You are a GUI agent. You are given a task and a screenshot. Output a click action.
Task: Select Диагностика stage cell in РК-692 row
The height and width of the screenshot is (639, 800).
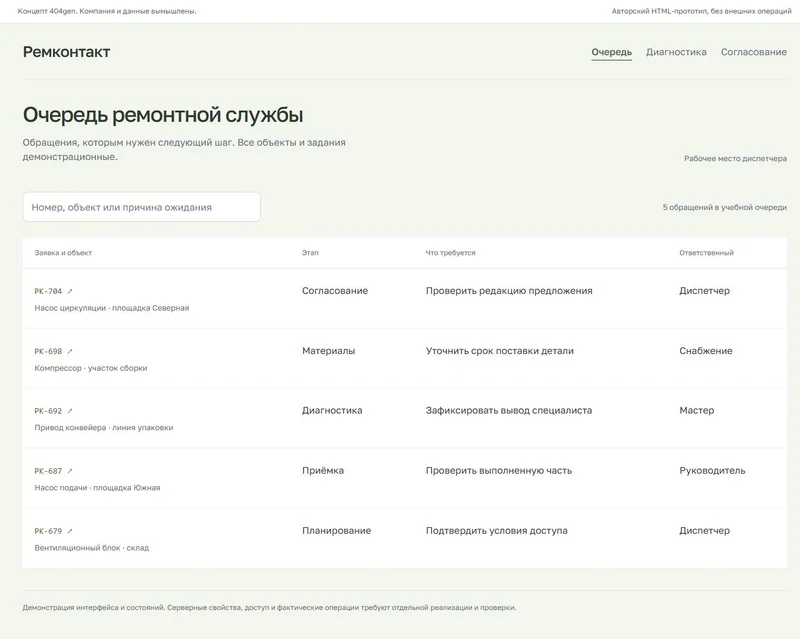pyautogui.click(x=332, y=411)
